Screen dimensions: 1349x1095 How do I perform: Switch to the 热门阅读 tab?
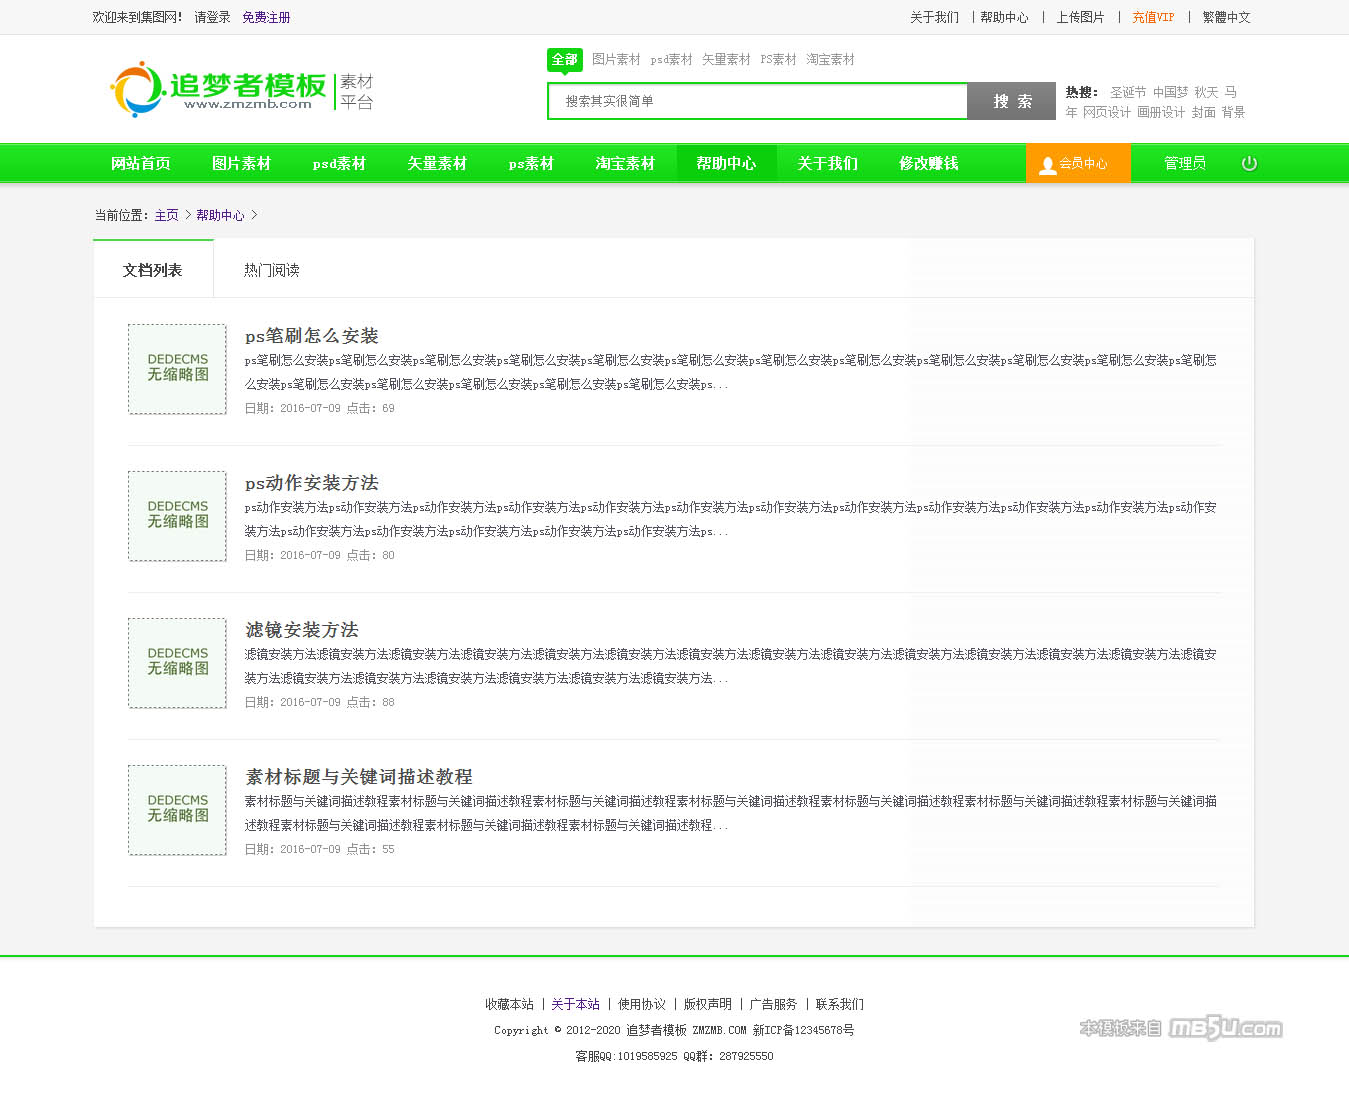point(271,270)
